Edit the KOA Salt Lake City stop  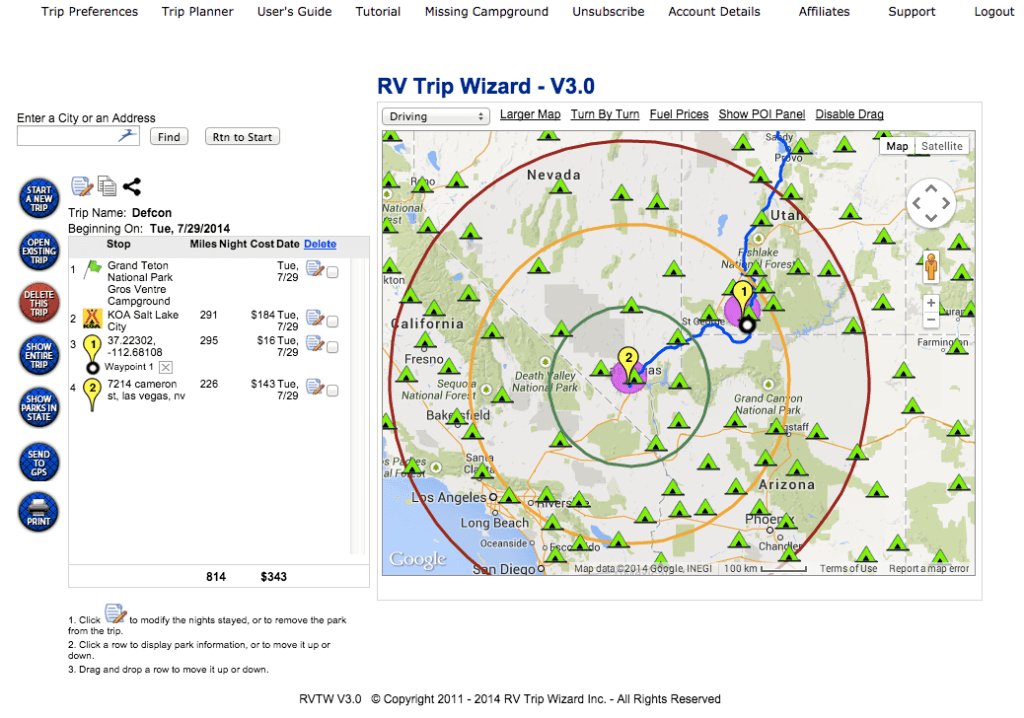[315, 318]
